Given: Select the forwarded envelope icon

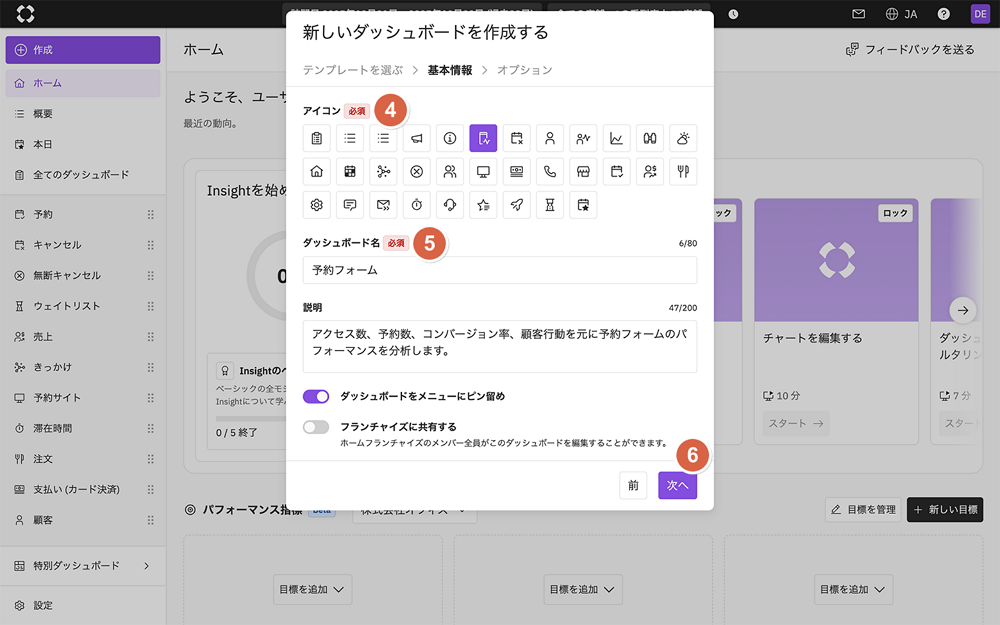Looking at the screenshot, I should click(383, 205).
